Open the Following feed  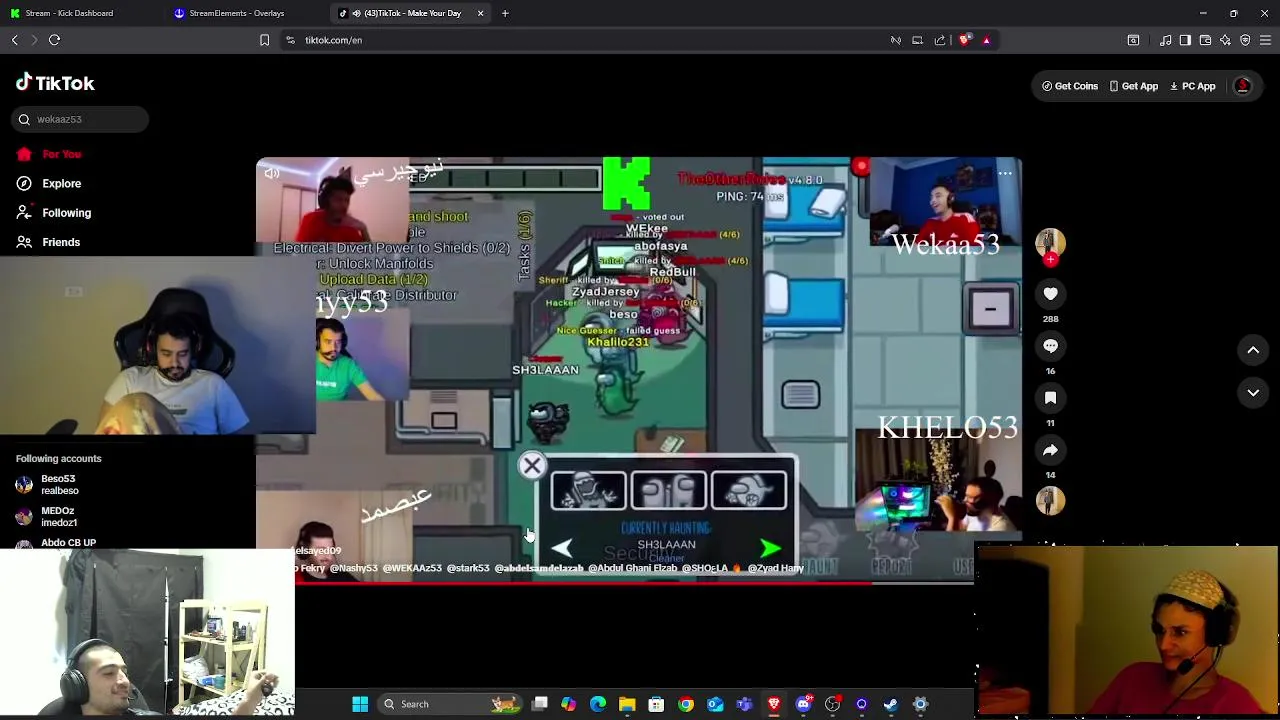point(54,213)
